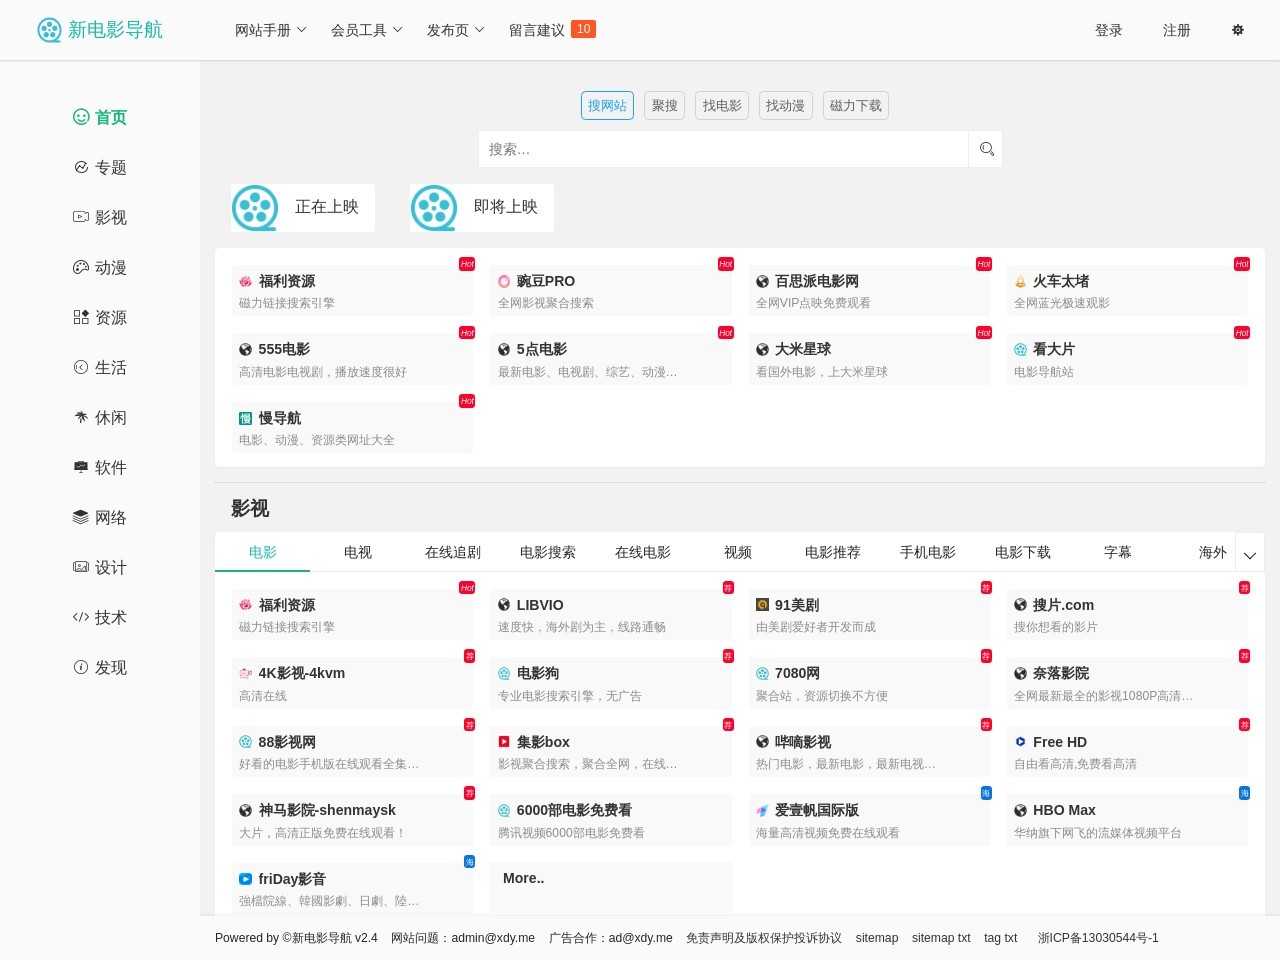Viewport: 1280px width, 960px height.
Task: Select the 磁力下载 search mode
Action: [856, 106]
